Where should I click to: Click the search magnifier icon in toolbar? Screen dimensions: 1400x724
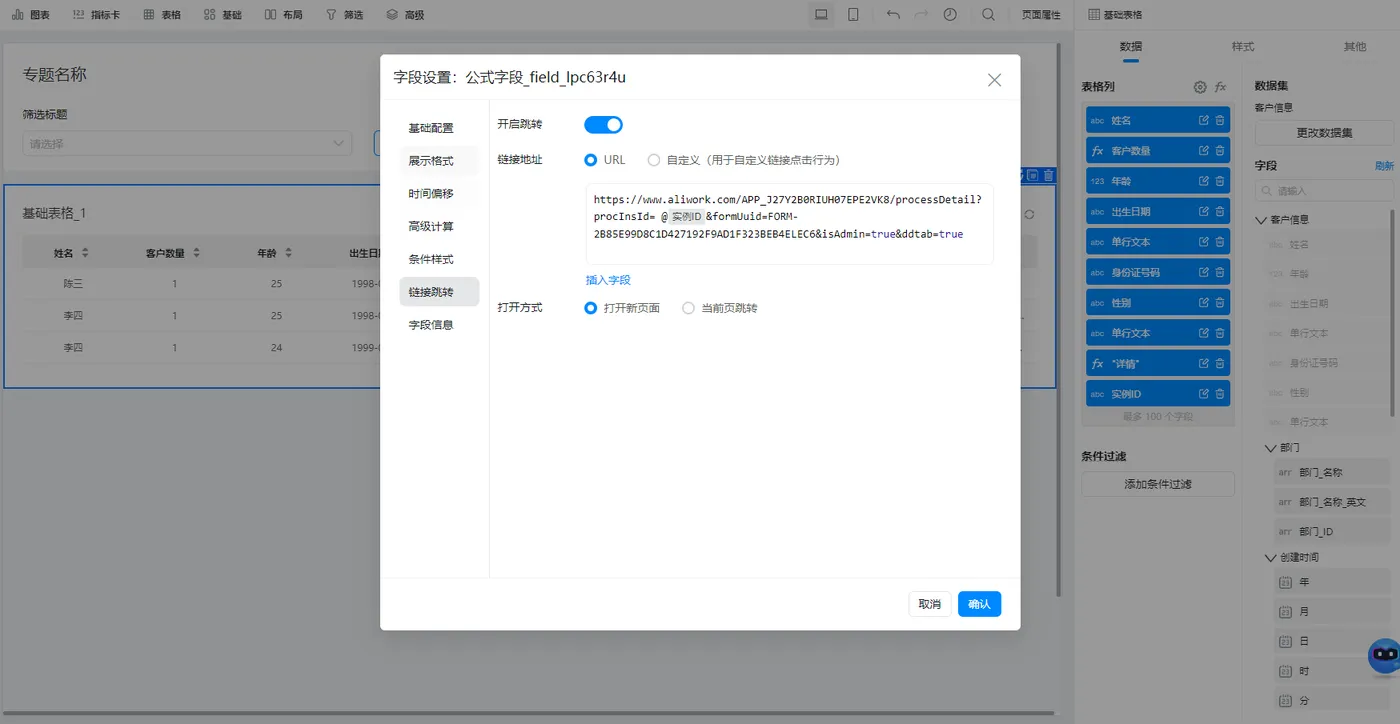pyautogui.click(x=988, y=15)
